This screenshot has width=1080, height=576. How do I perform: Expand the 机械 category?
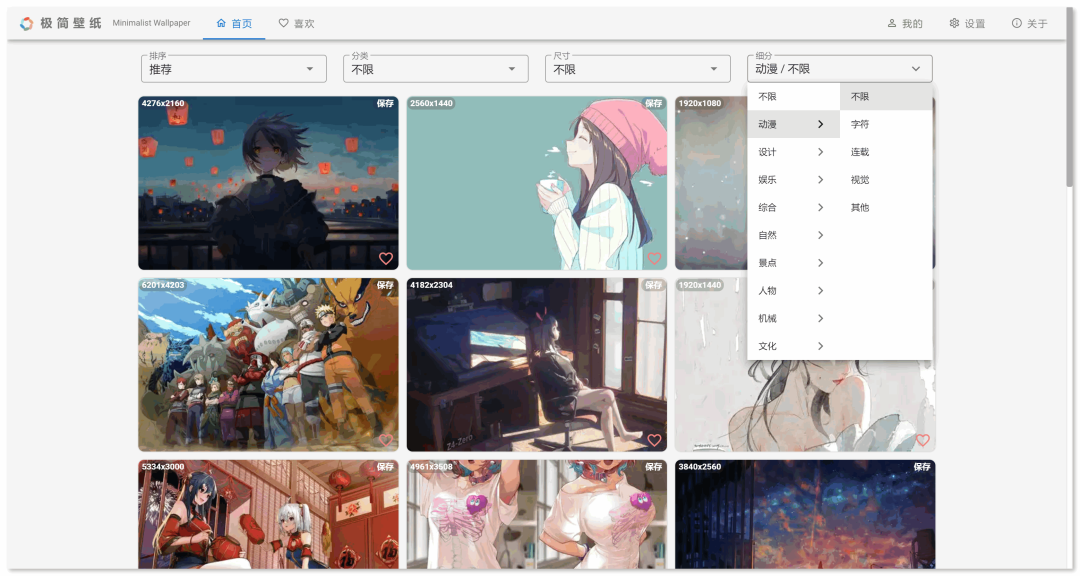(793, 318)
